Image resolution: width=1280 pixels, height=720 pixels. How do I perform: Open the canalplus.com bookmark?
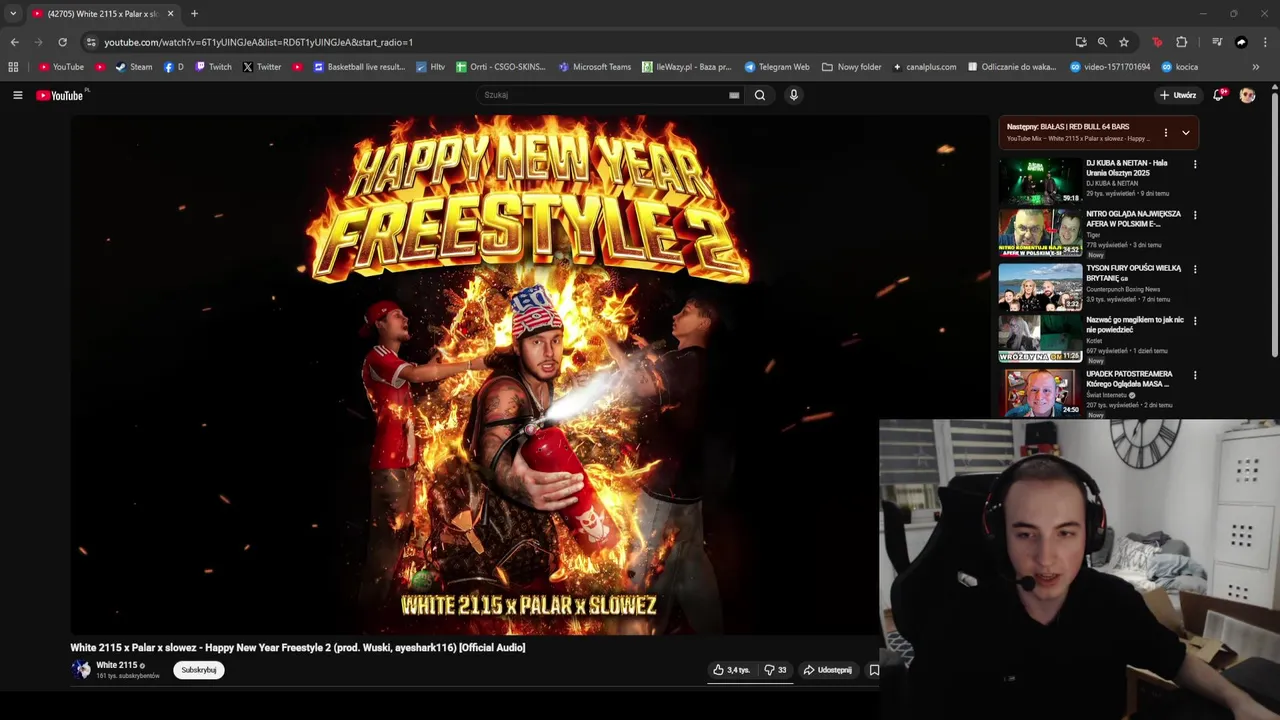924,67
